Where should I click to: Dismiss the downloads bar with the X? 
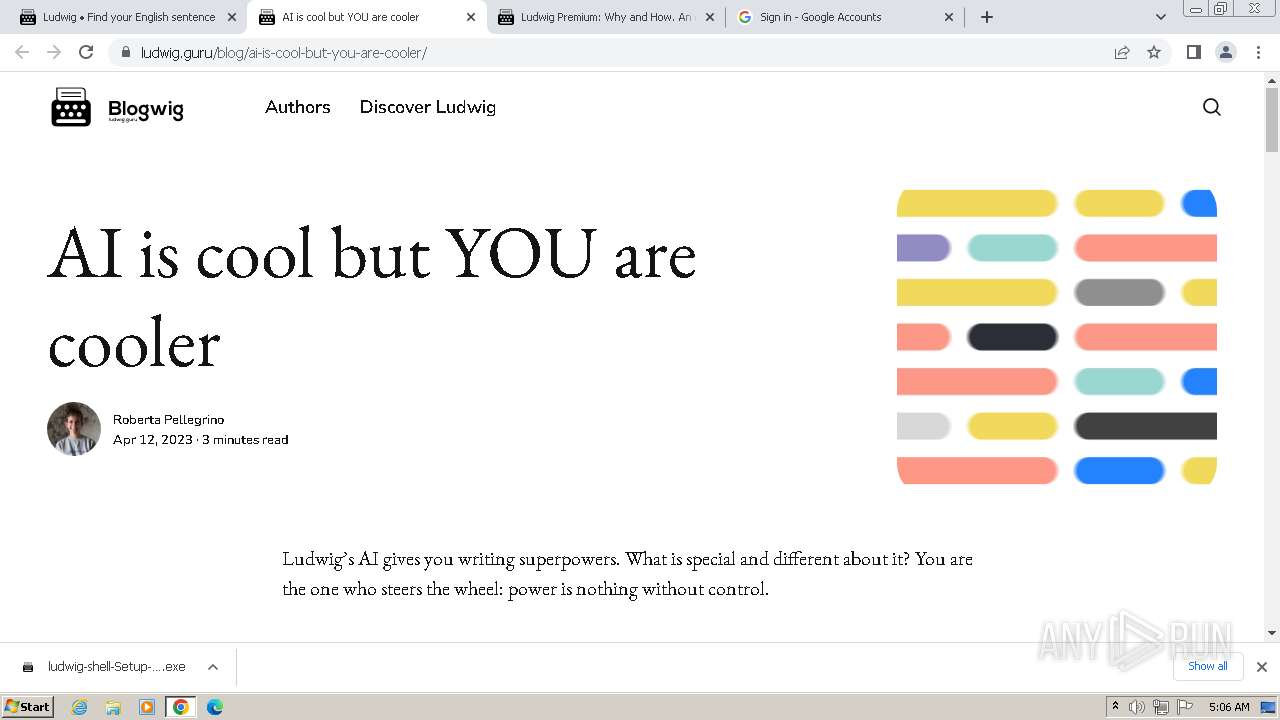[1262, 667]
